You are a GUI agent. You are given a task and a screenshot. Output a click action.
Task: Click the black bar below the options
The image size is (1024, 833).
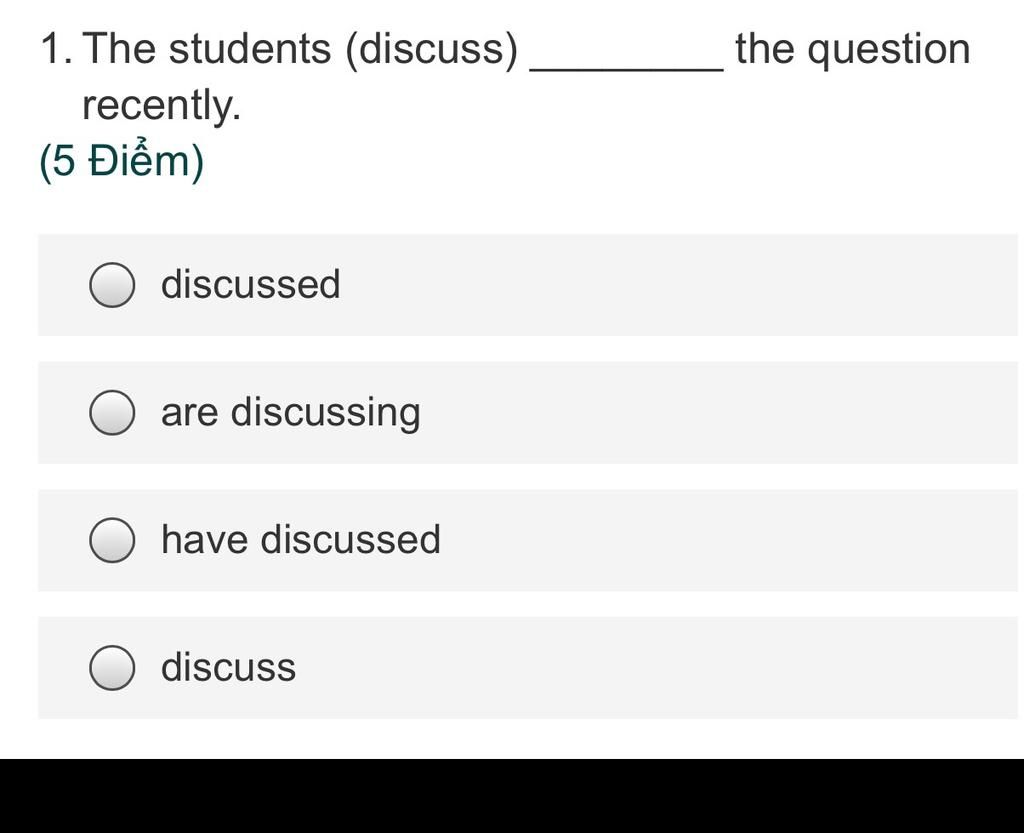click(x=512, y=796)
